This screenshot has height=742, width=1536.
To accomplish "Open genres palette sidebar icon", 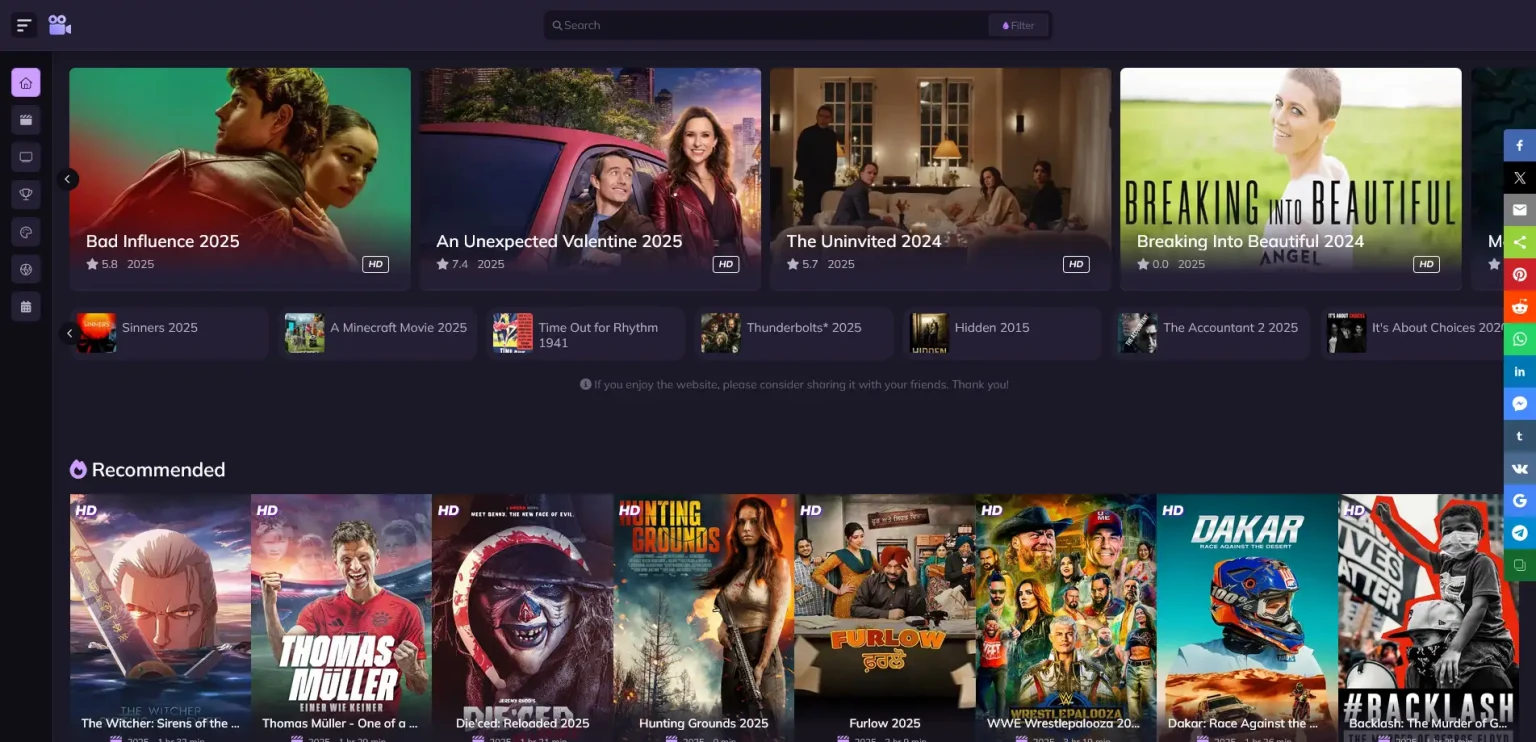I will click(26, 232).
